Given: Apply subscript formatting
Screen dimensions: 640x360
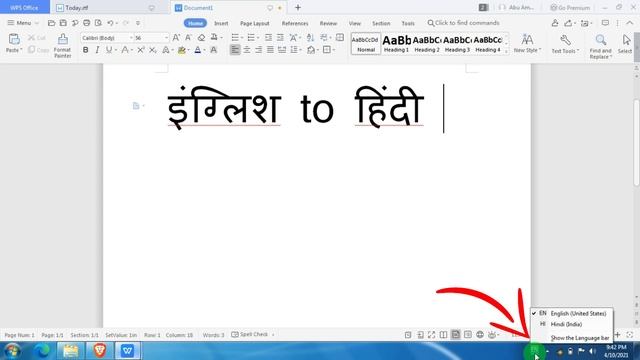Looking at the screenshot, I should (152, 50).
